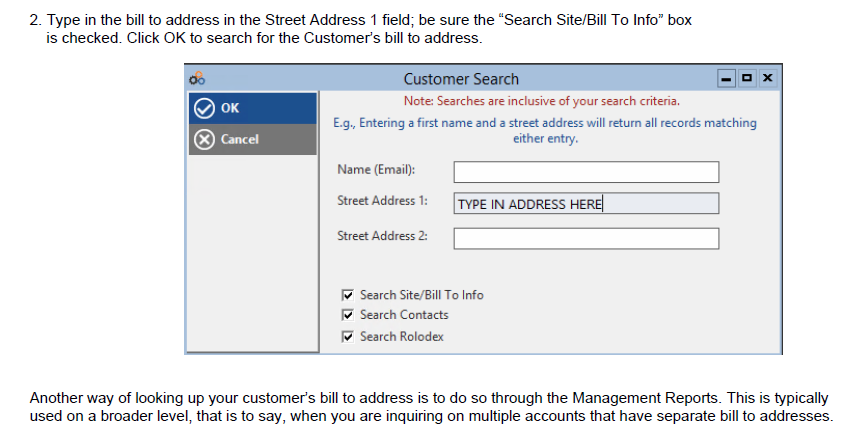Select the empty Street Address 2 field

pyautogui.click(x=586, y=238)
